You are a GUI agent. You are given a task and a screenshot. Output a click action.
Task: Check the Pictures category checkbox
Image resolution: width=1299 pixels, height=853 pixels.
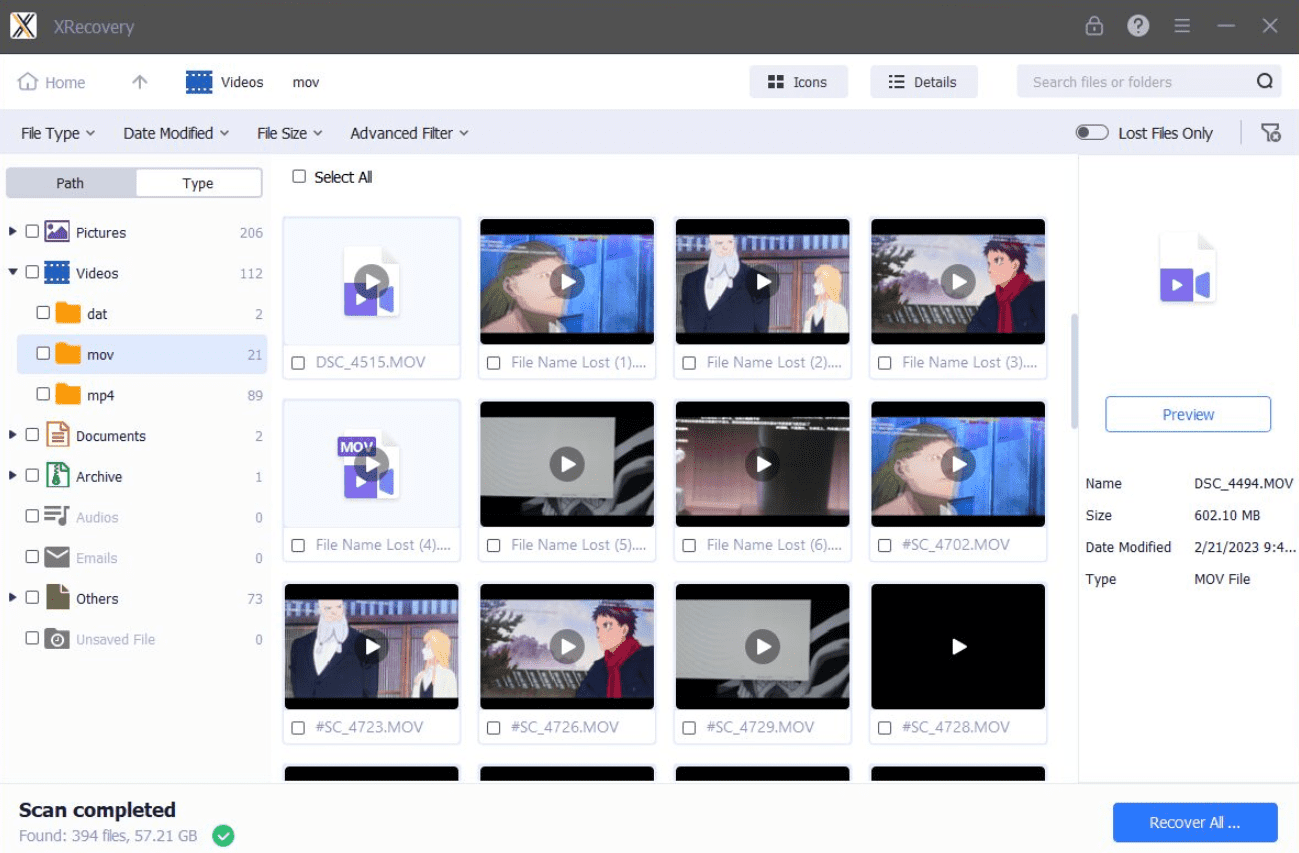coord(32,231)
